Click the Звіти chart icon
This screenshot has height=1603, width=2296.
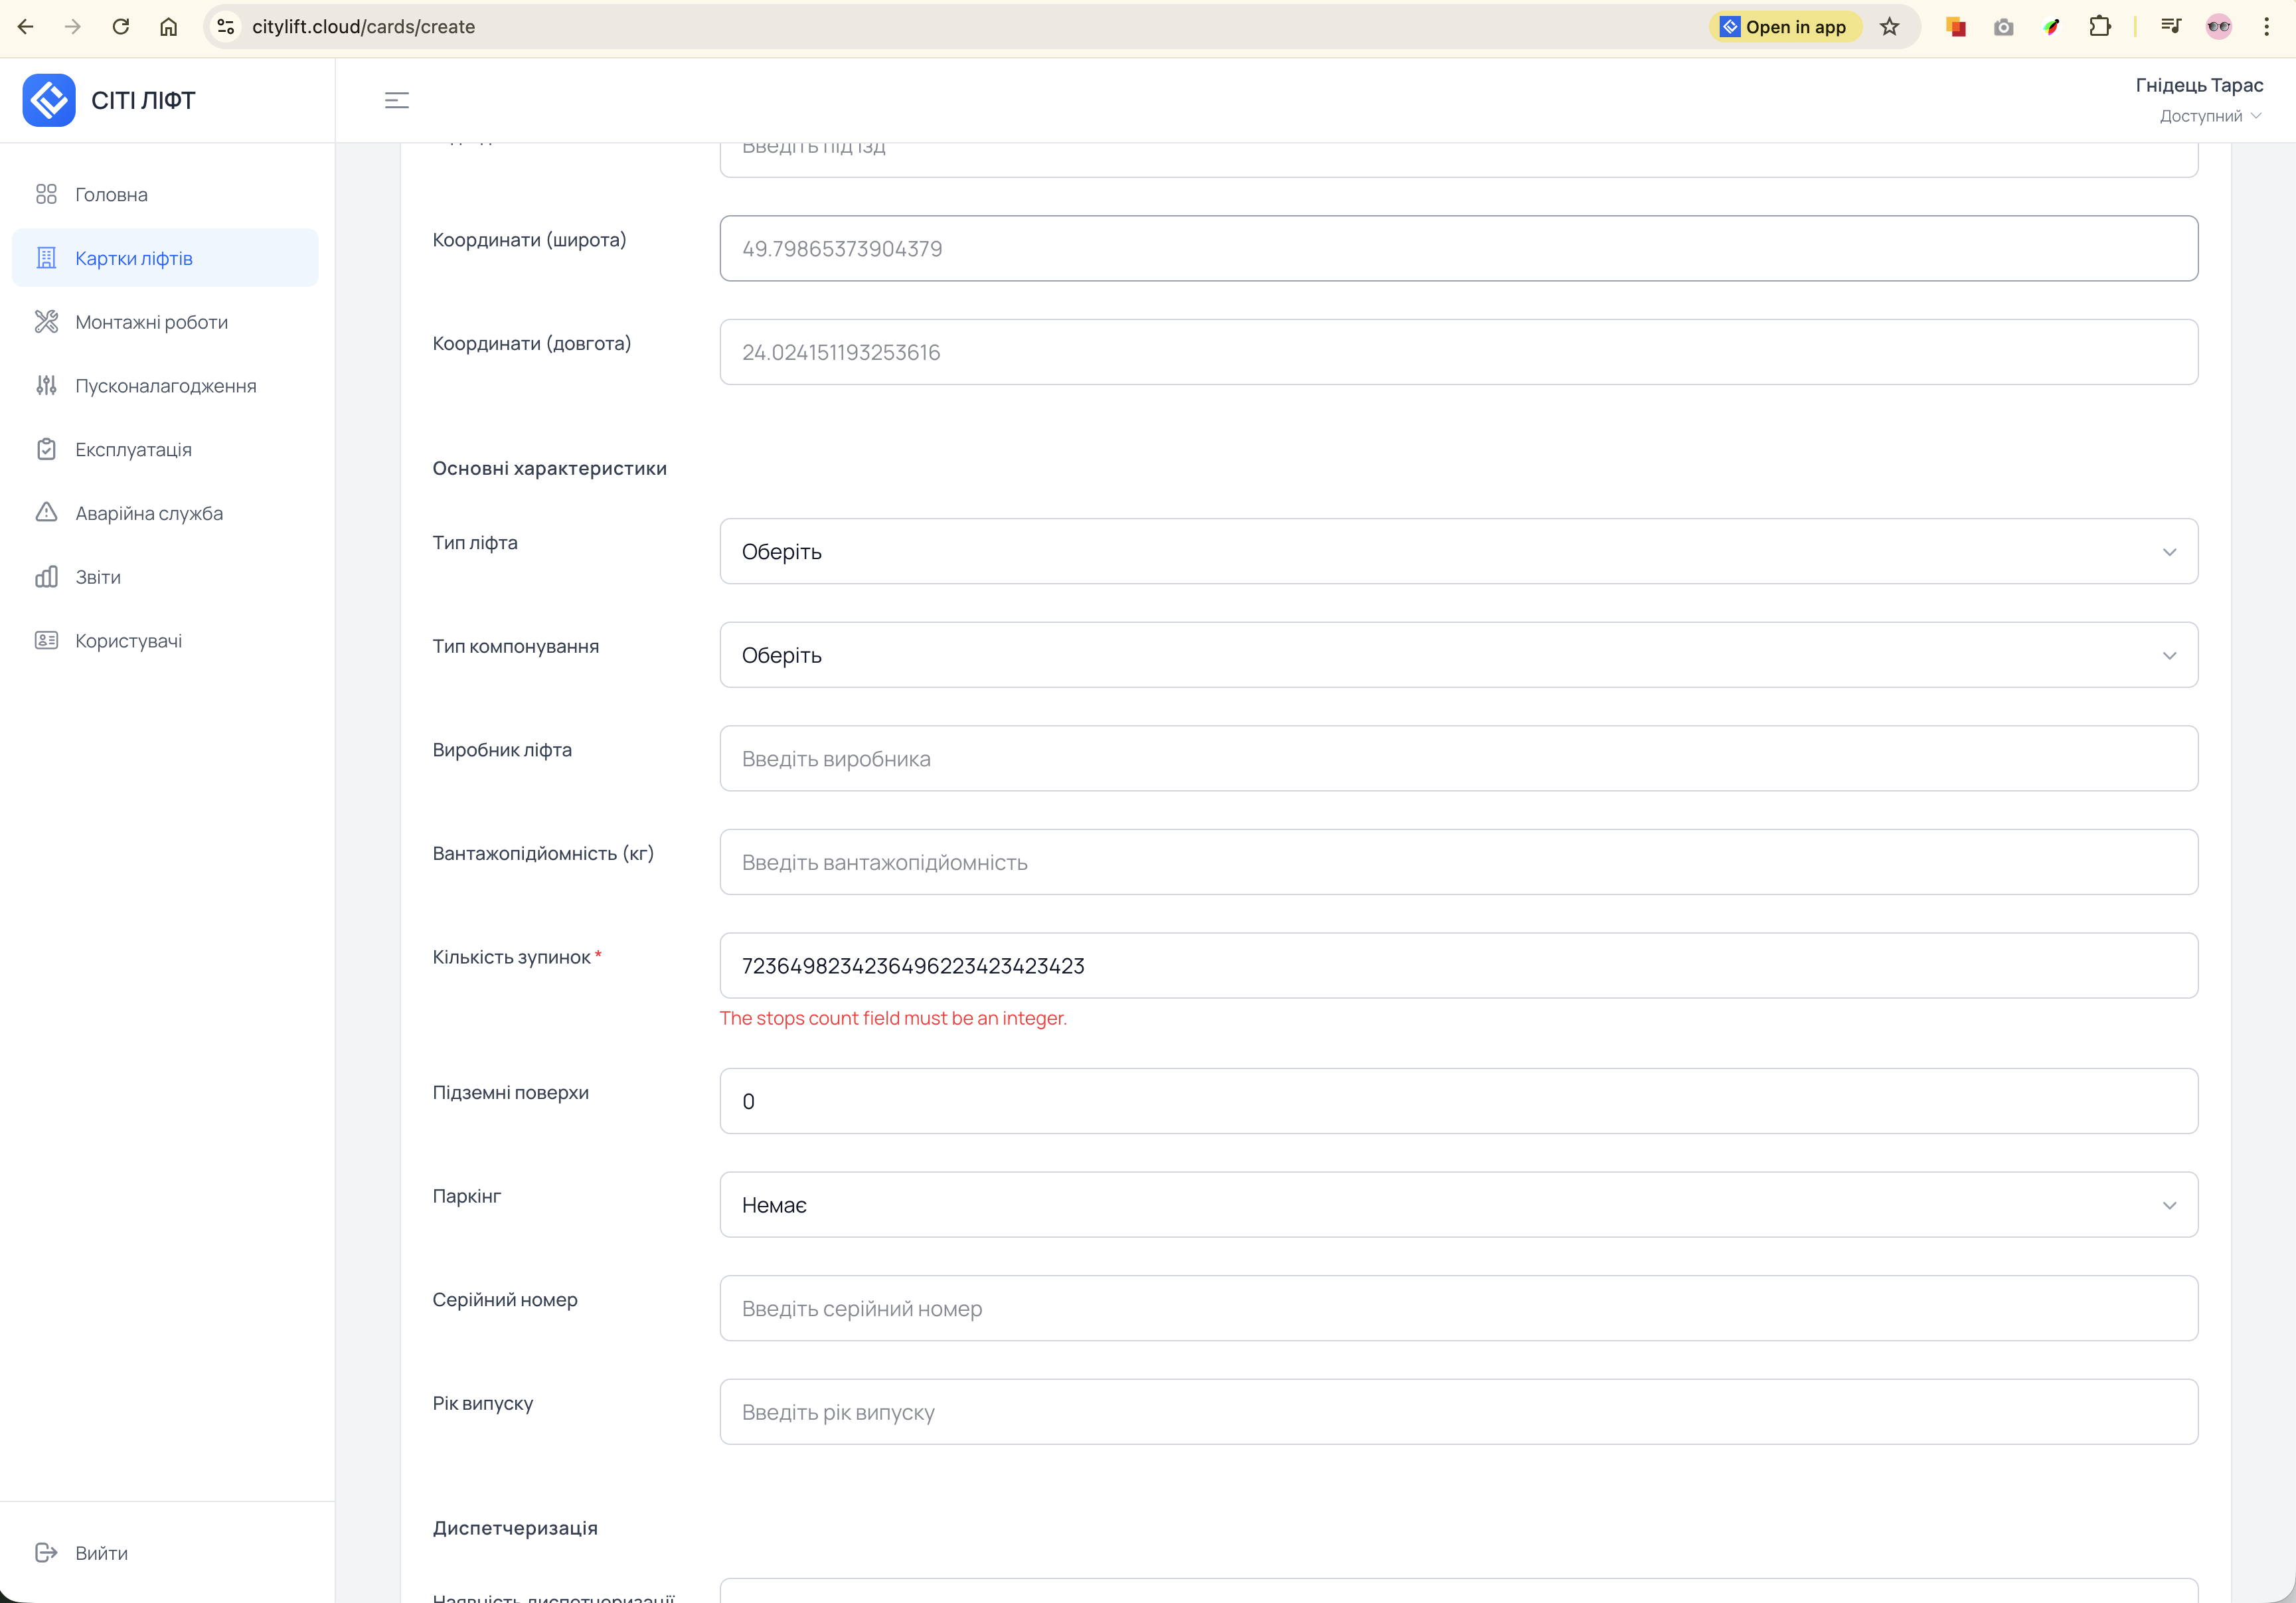click(46, 576)
